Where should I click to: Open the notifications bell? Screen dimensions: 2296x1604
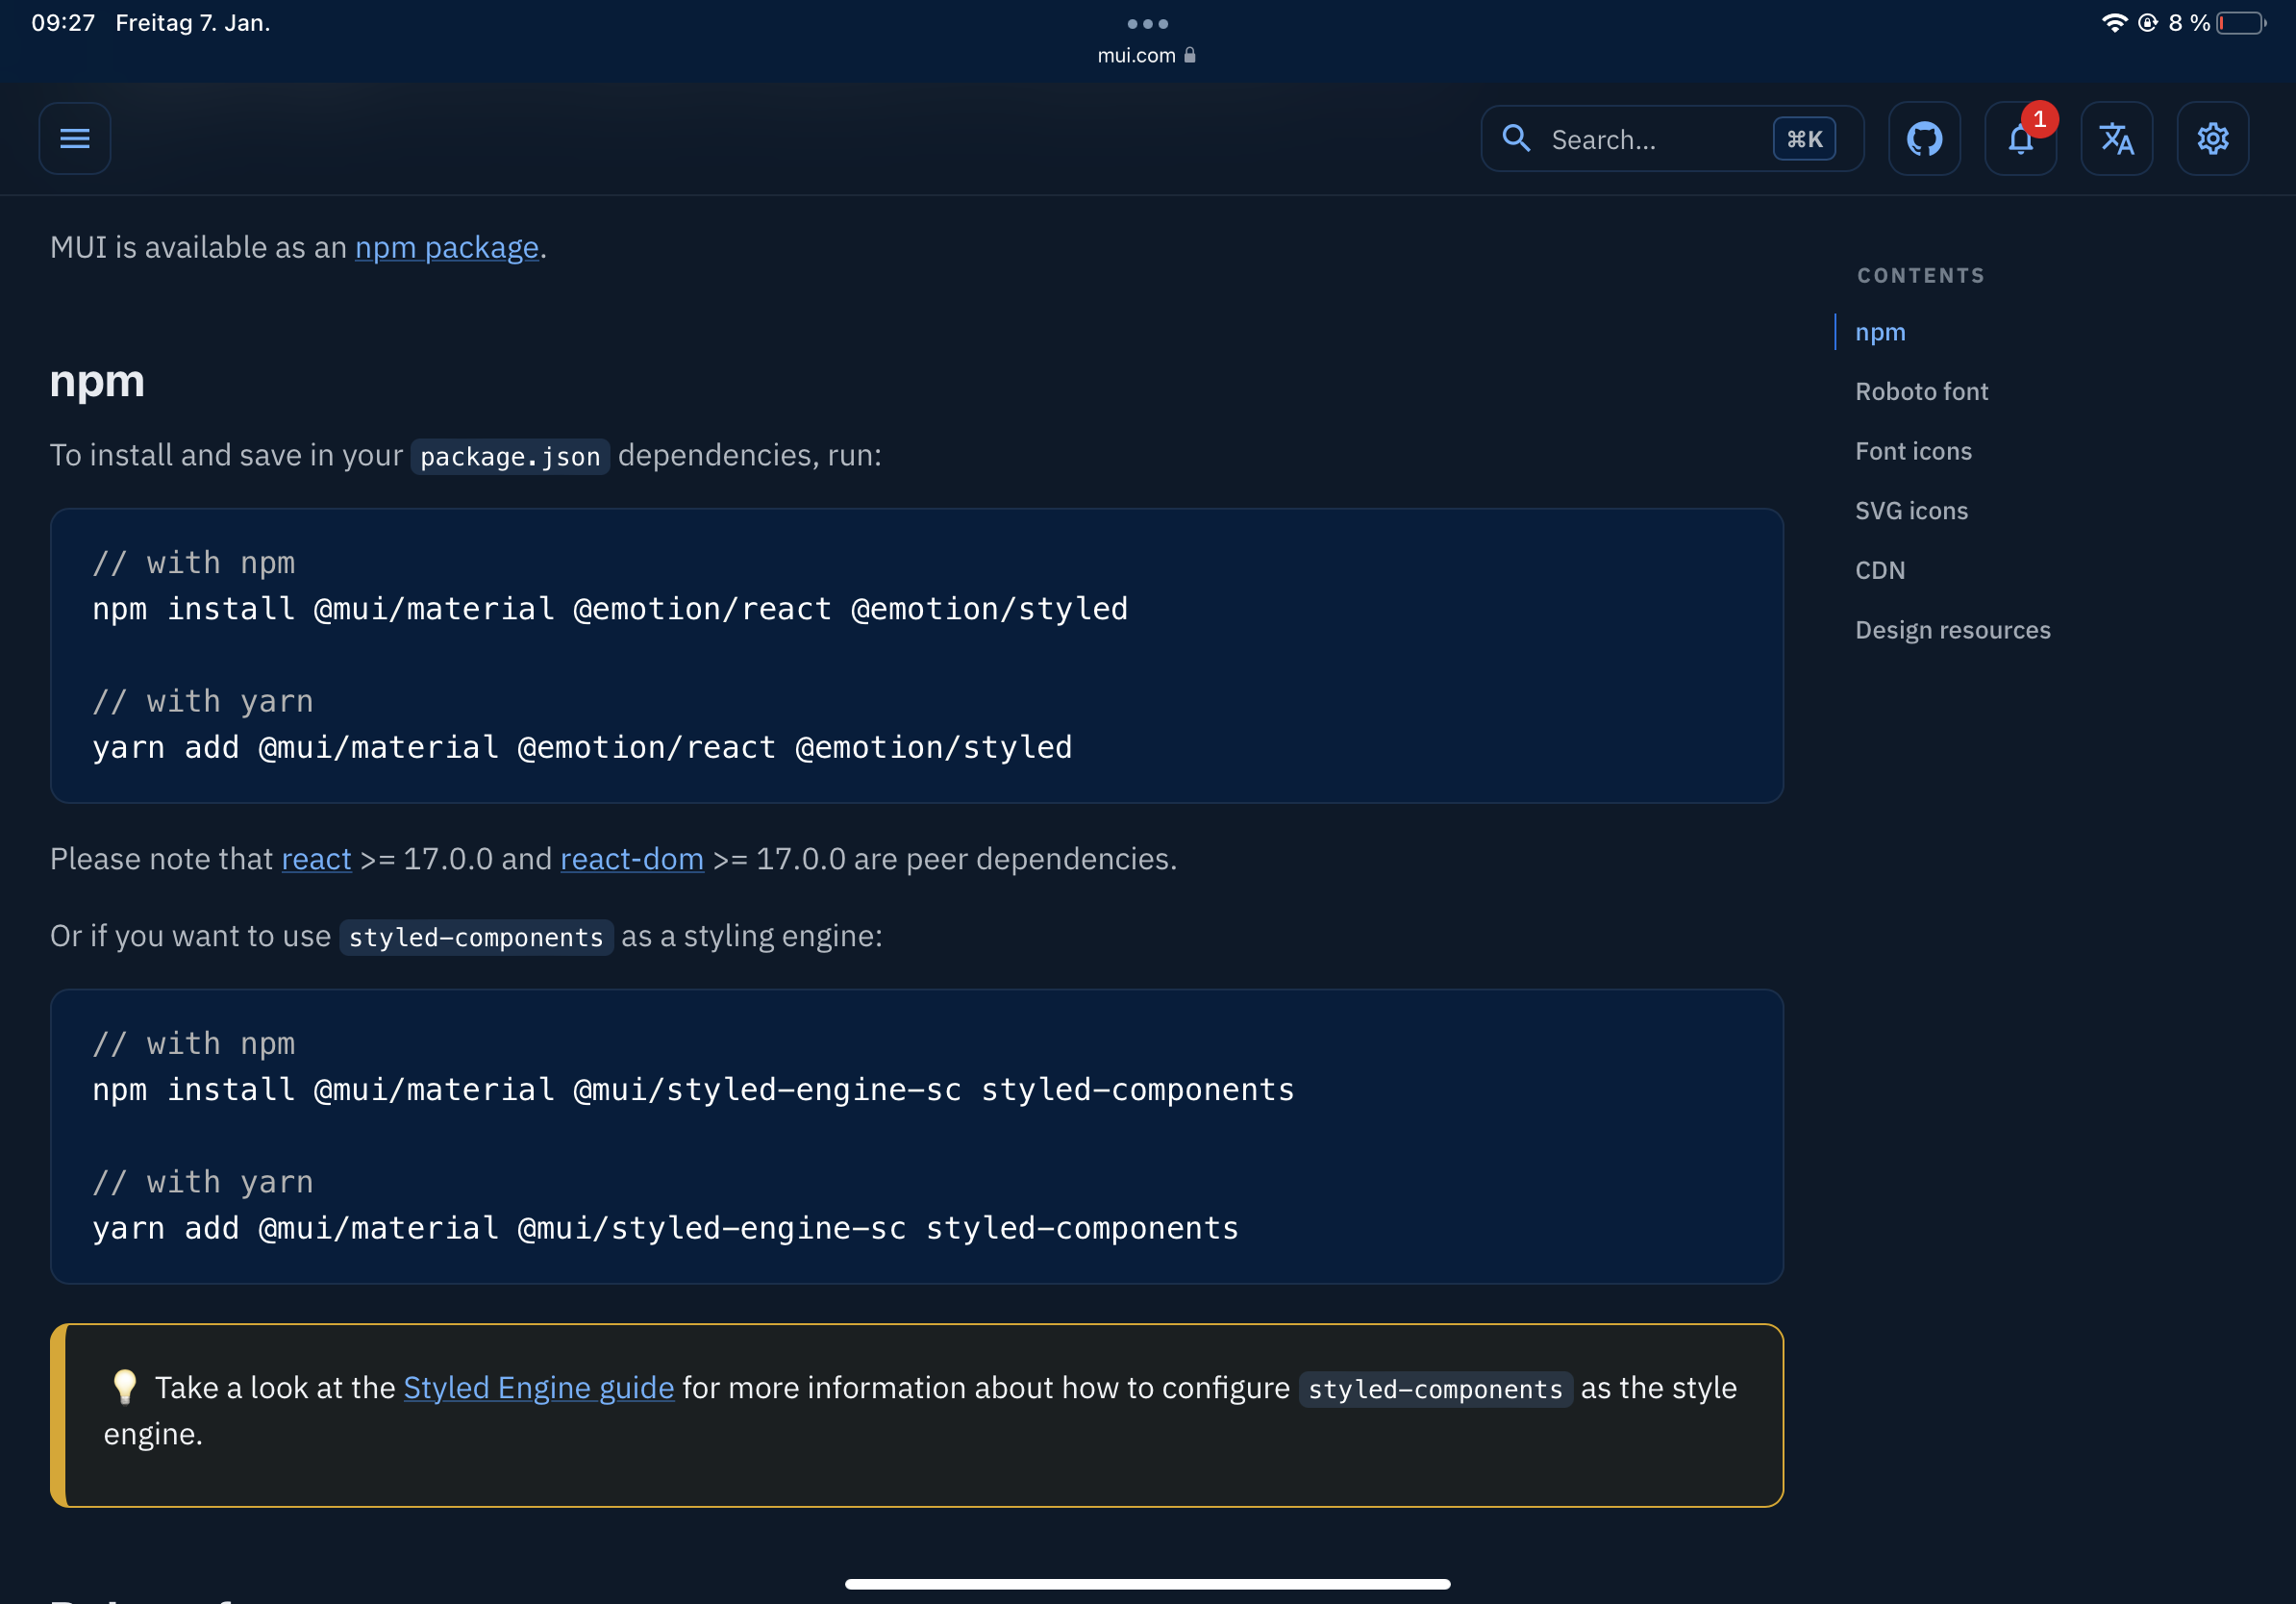[x=2019, y=139]
